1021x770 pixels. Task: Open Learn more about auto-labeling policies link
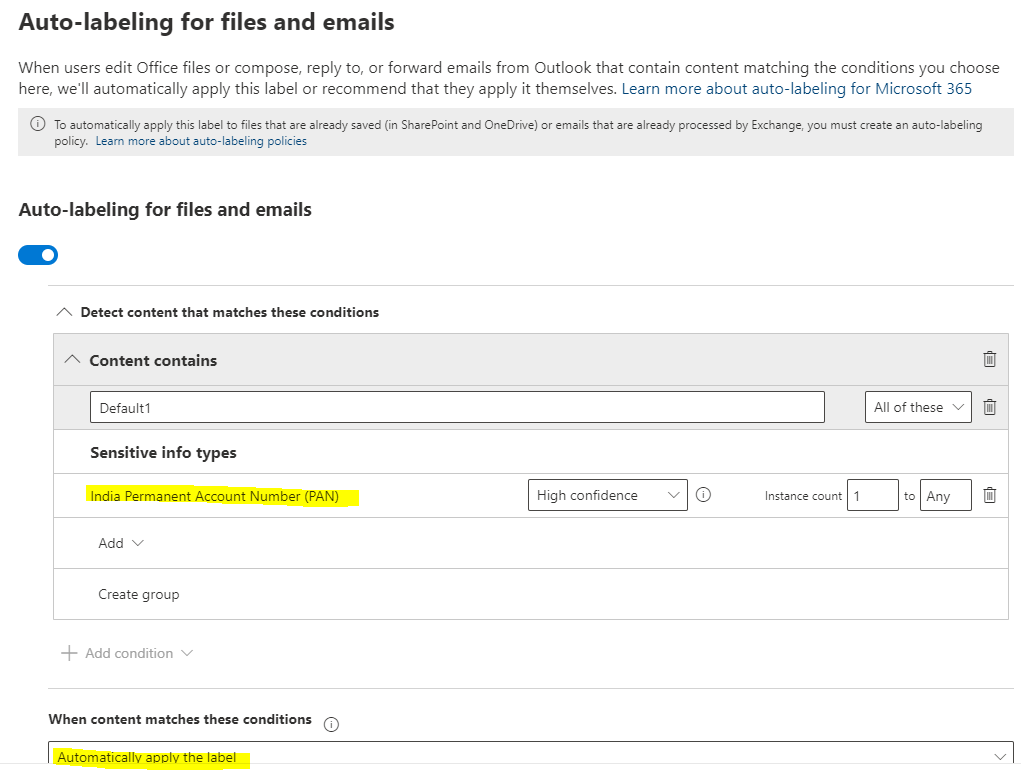201,141
